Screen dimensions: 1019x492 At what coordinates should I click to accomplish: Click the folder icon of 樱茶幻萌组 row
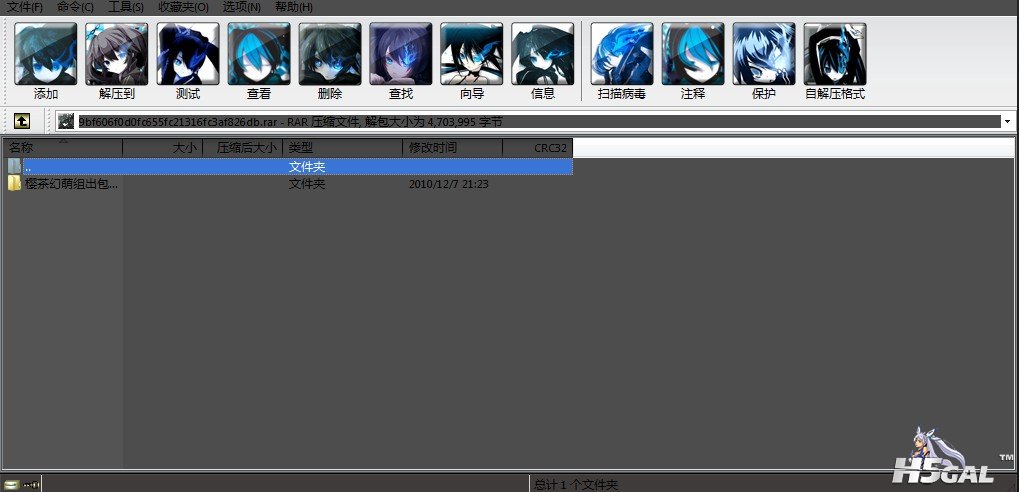(14, 184)
